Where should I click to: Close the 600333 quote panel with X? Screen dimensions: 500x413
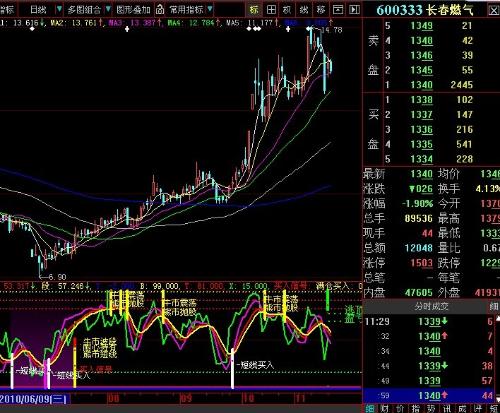pyautogui.click(x=494, y=10)
